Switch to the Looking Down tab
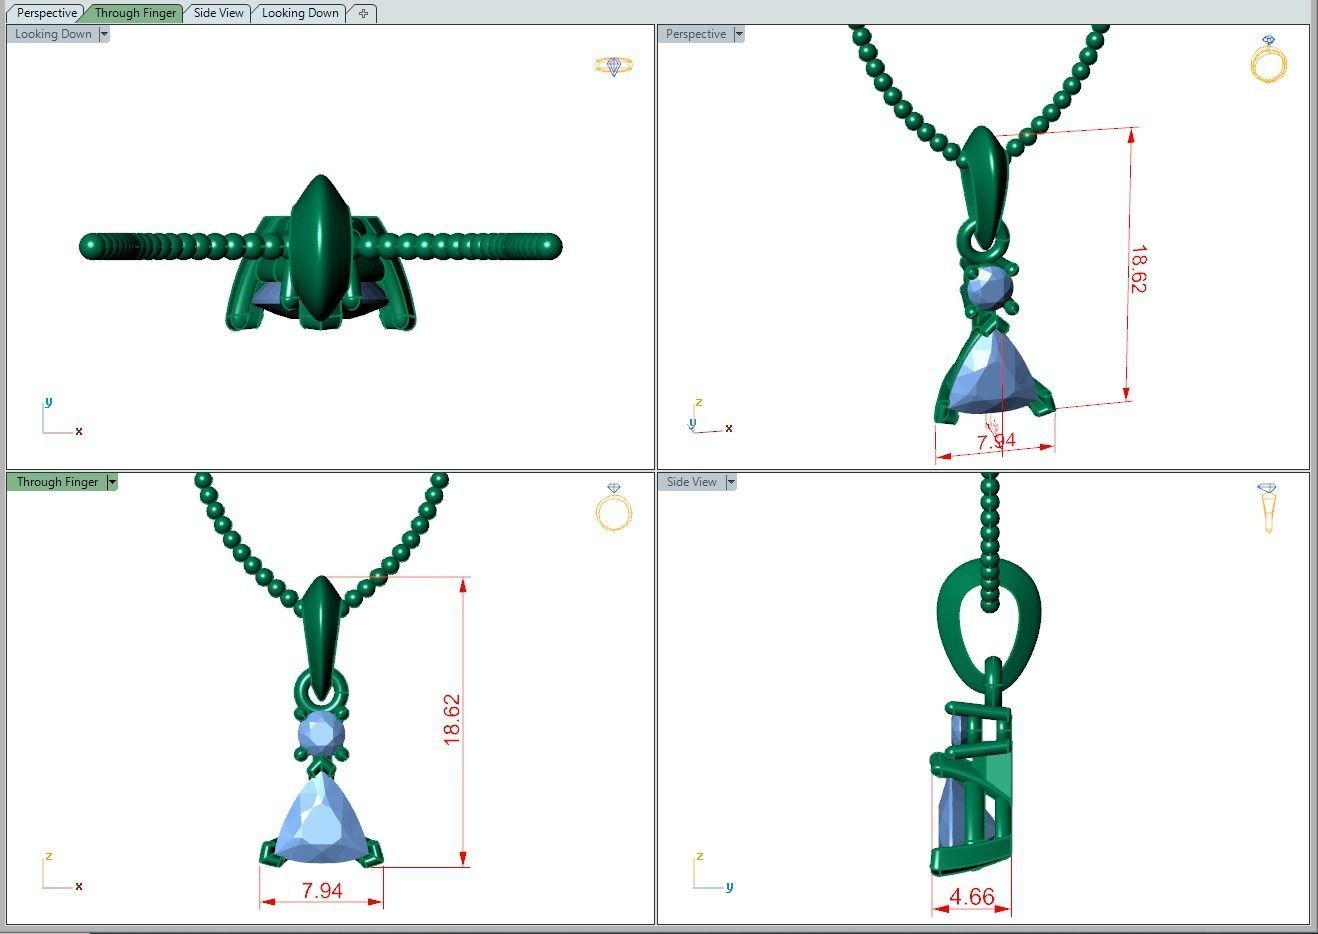Viewport: 1318px width, 934px height. [300, 13]
